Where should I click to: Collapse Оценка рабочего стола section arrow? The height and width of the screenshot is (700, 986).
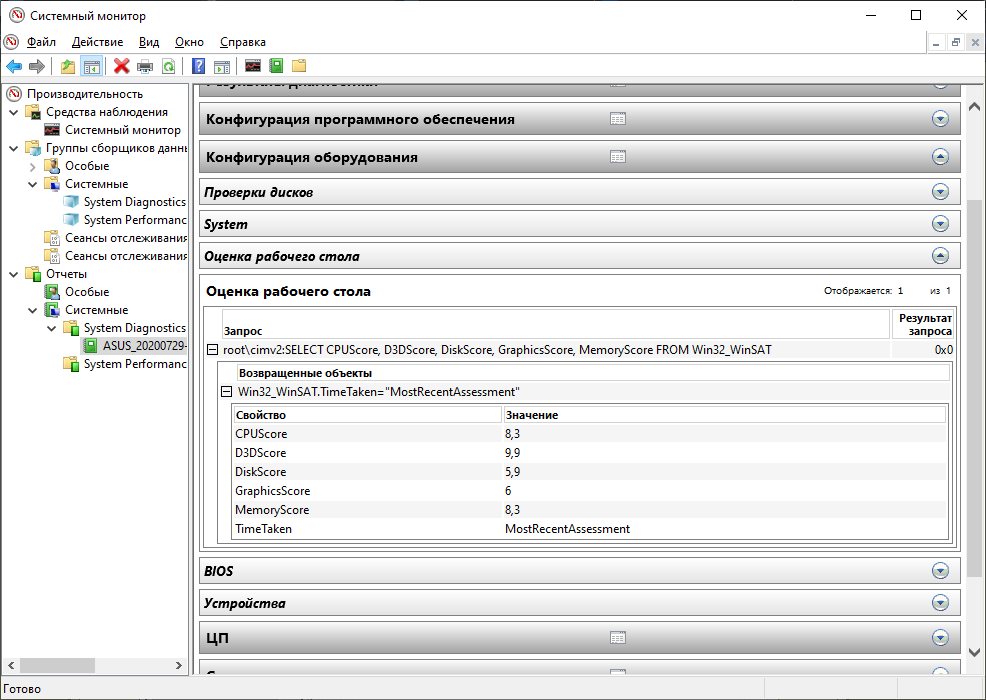(x=940, y=256)
